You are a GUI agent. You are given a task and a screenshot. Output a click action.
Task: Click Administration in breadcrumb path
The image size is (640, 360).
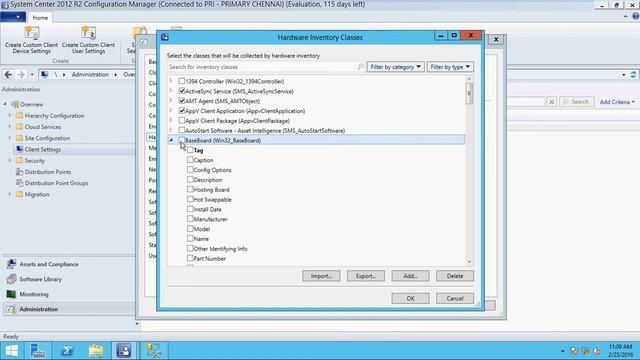pos(90,75)
